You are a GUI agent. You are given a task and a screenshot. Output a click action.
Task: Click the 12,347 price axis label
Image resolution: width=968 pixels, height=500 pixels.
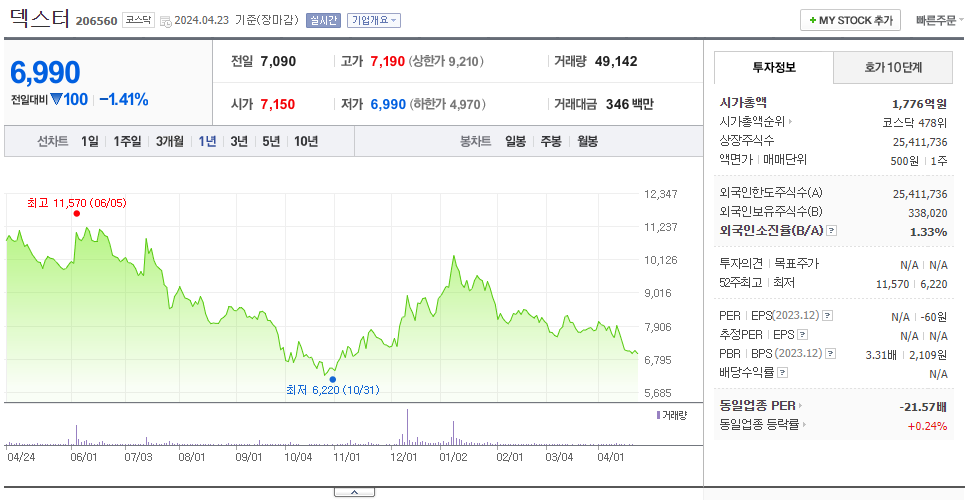tap(661, 194)
